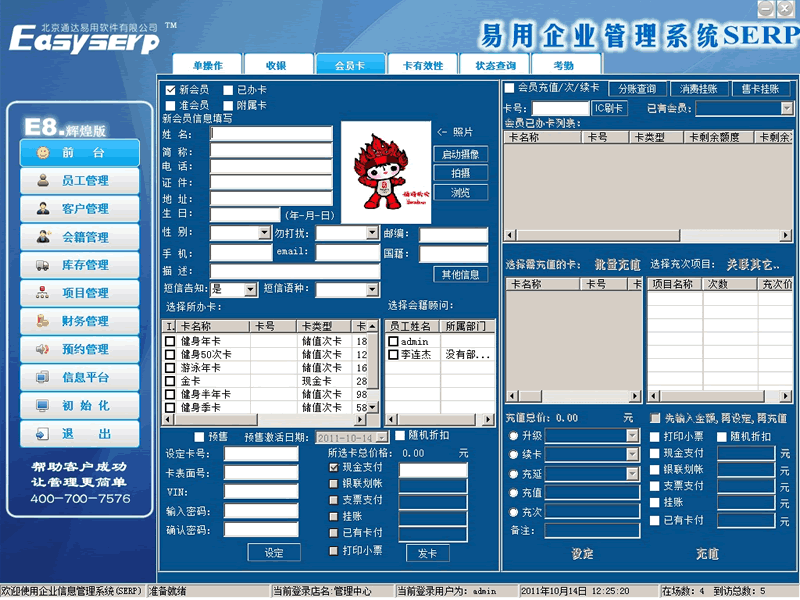Click the speaker icon beside 预约管理

42,349
